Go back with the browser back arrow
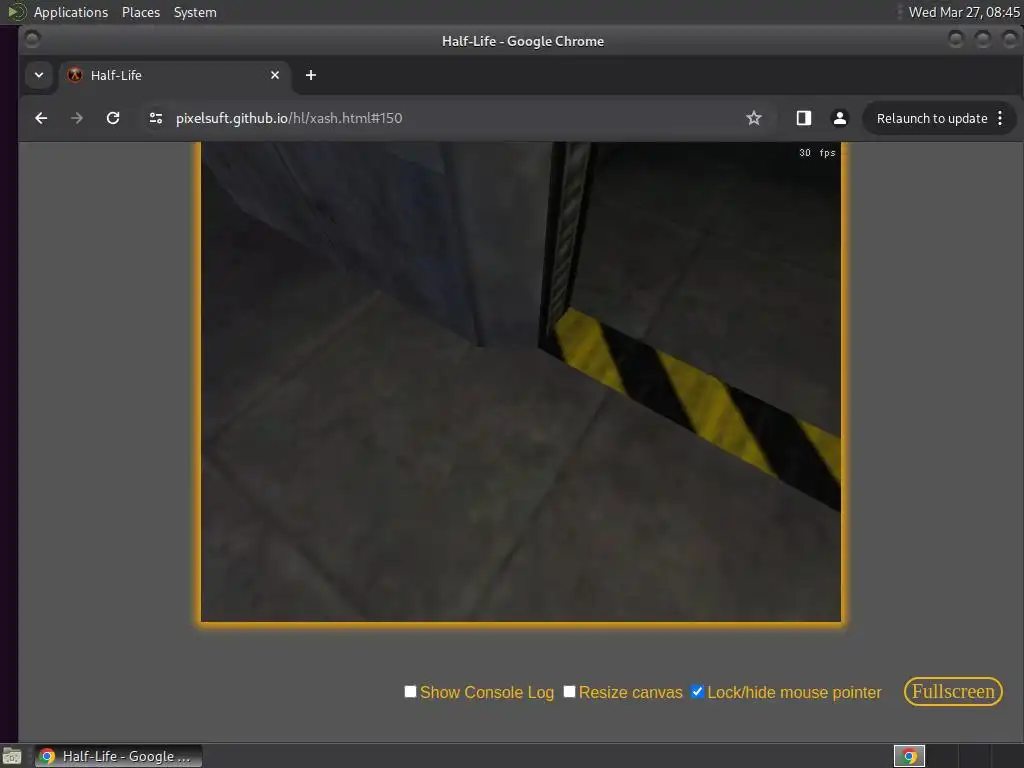 pos(41,118)
